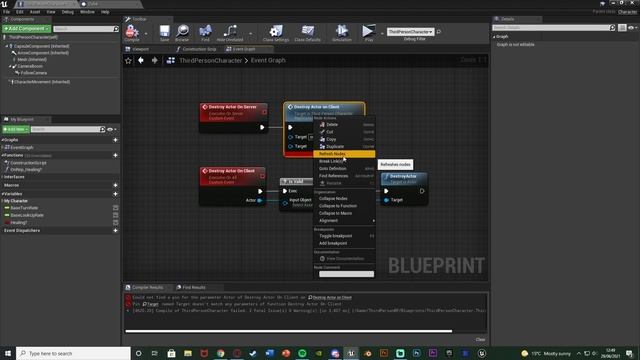Choose Goto Definition

point(344,169)
